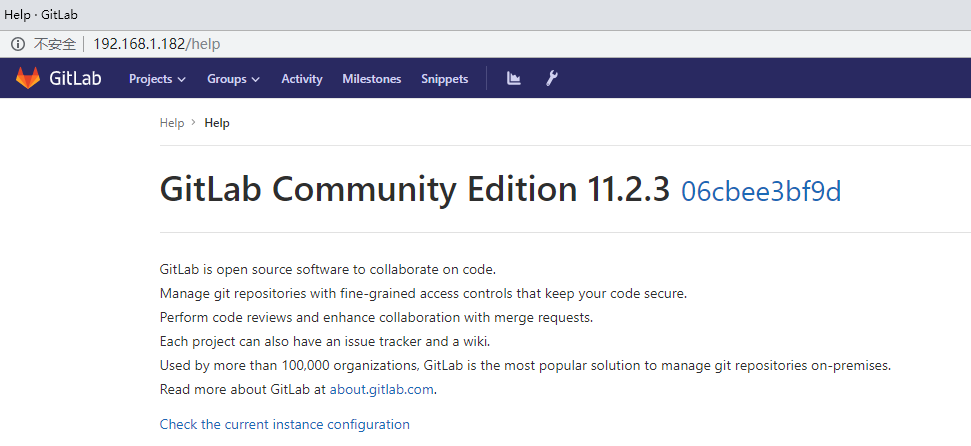Click the GitLab wordmark in navbar
This screenshot has width=971, height=446.
click(x=75, y=79)
